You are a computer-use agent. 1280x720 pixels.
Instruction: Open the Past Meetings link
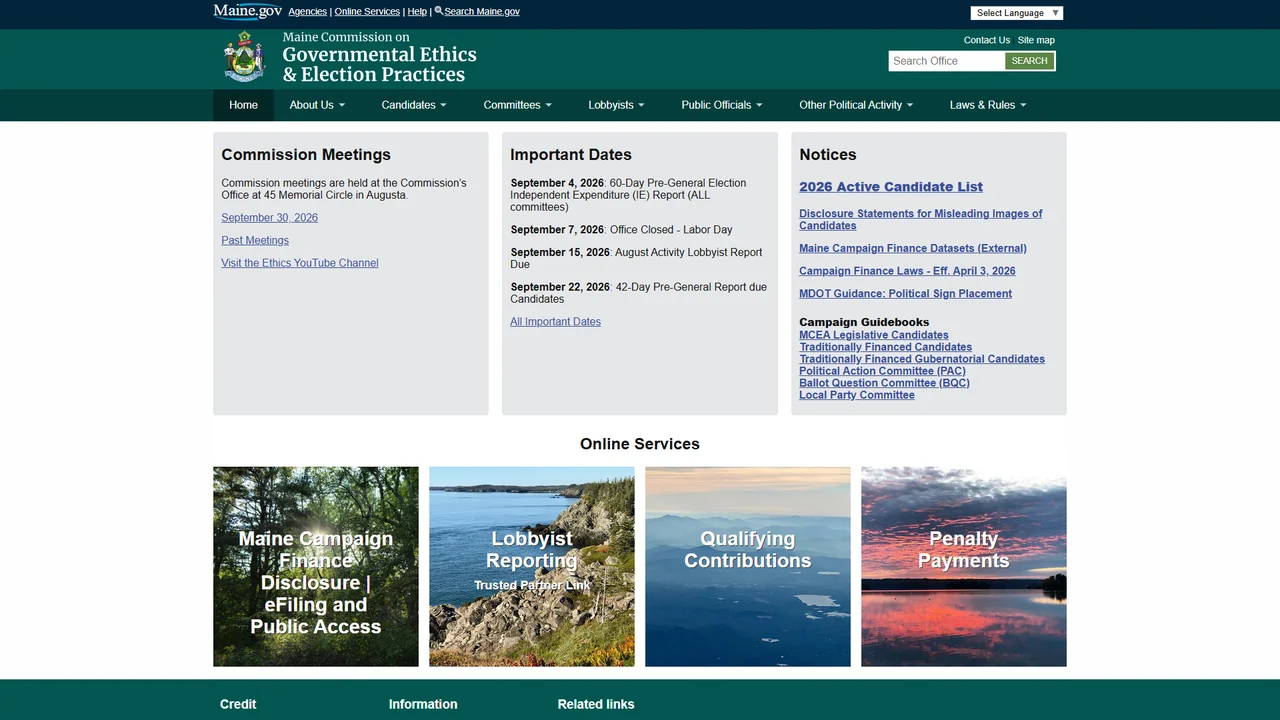pos(255,241)
